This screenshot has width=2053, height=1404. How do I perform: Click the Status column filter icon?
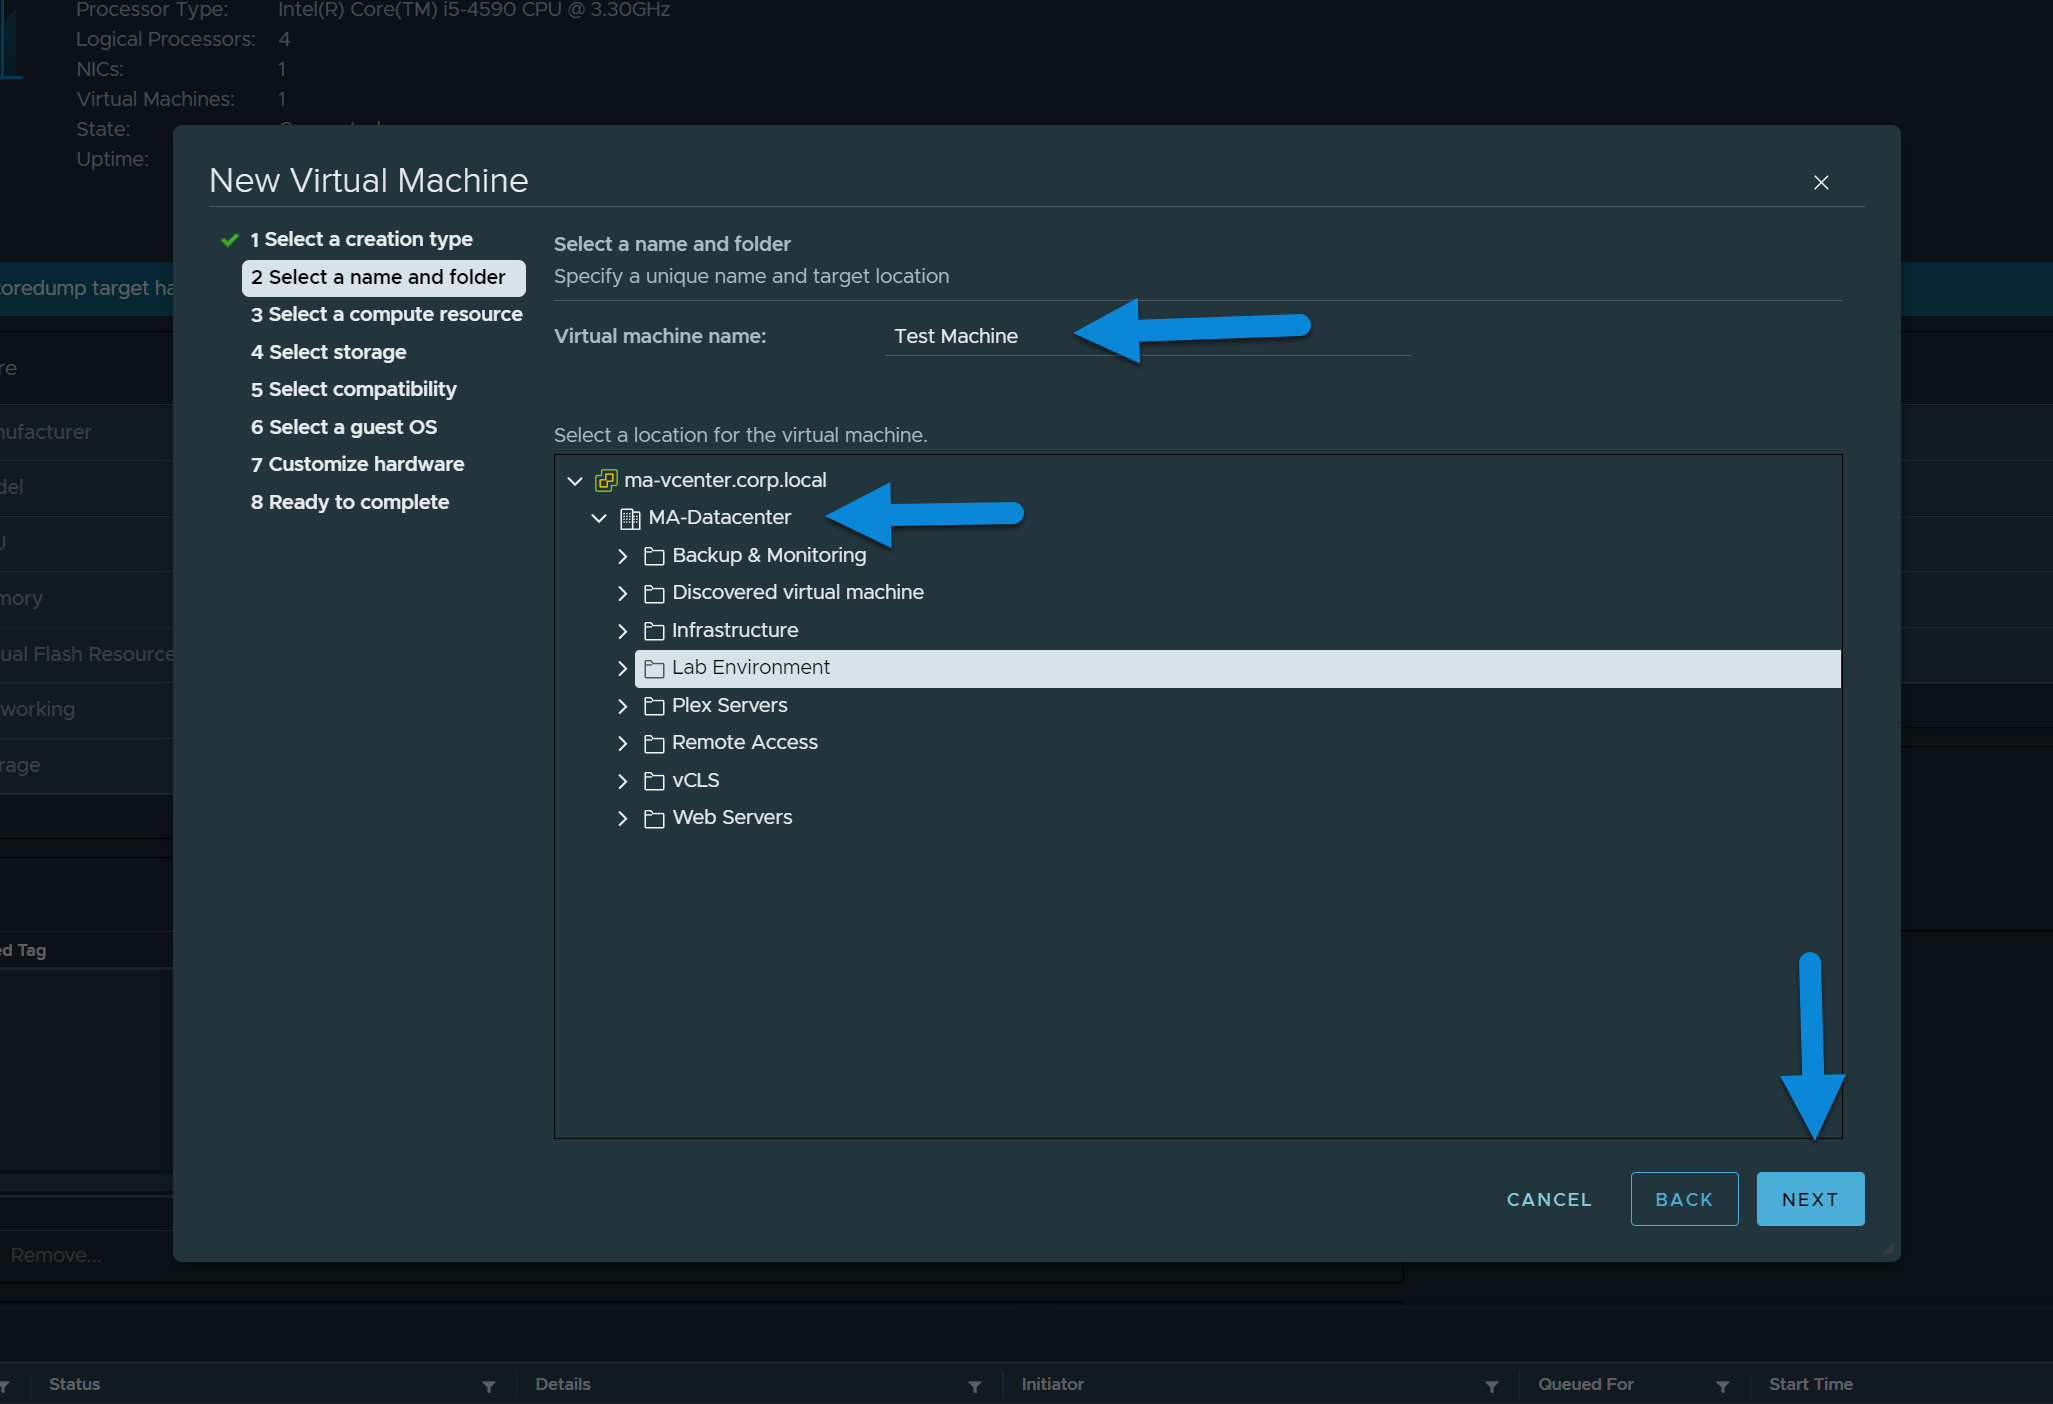pyautogui.click(x=489, y=1386)
